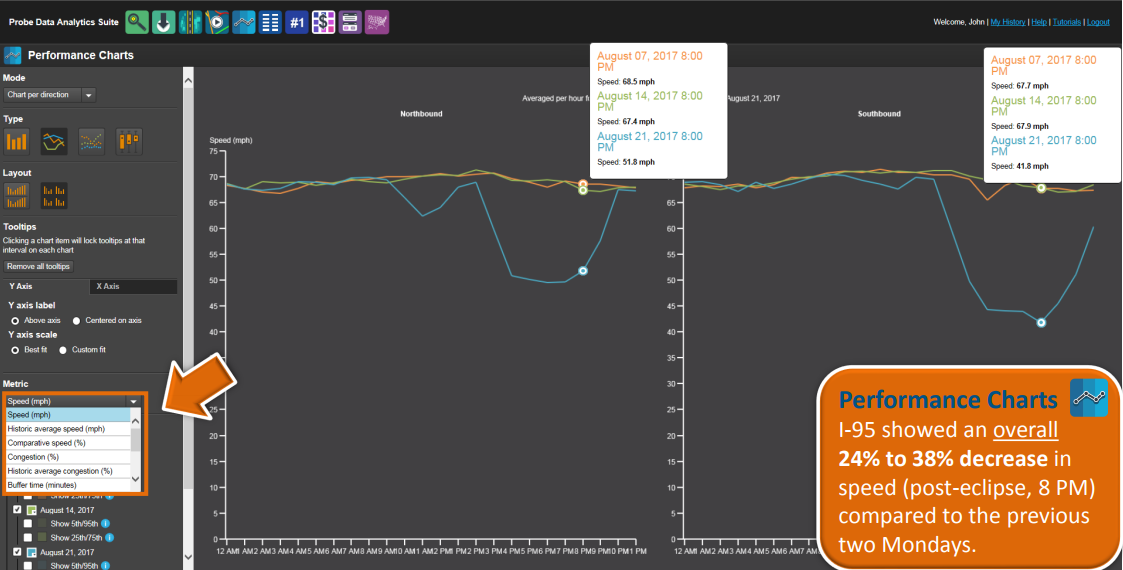Image resolution: width=1123 pixels, height=570 pixels.
Task: Pick the side-by-side grid layout icon
Action: click(53, 195)
